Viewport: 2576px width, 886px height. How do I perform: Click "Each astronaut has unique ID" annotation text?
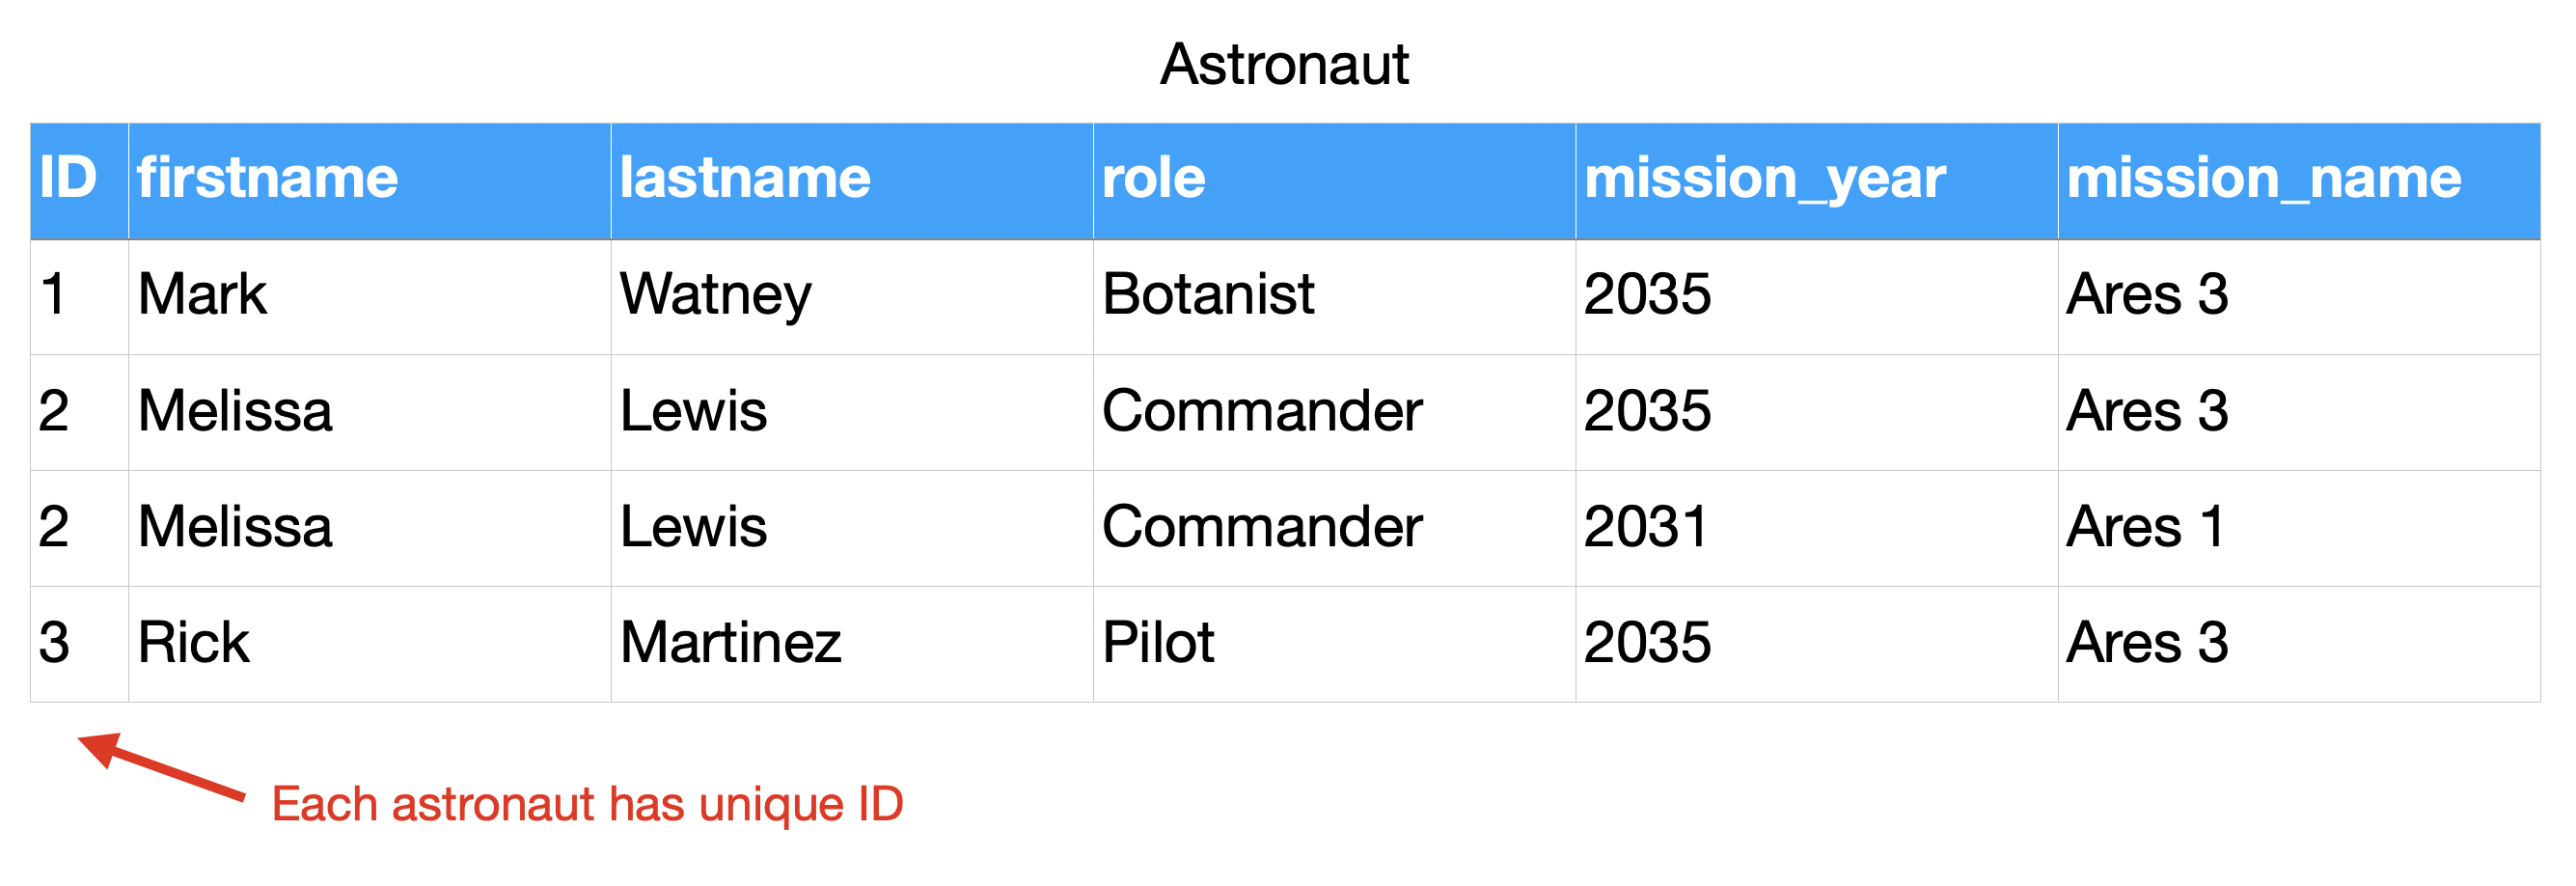587,805
